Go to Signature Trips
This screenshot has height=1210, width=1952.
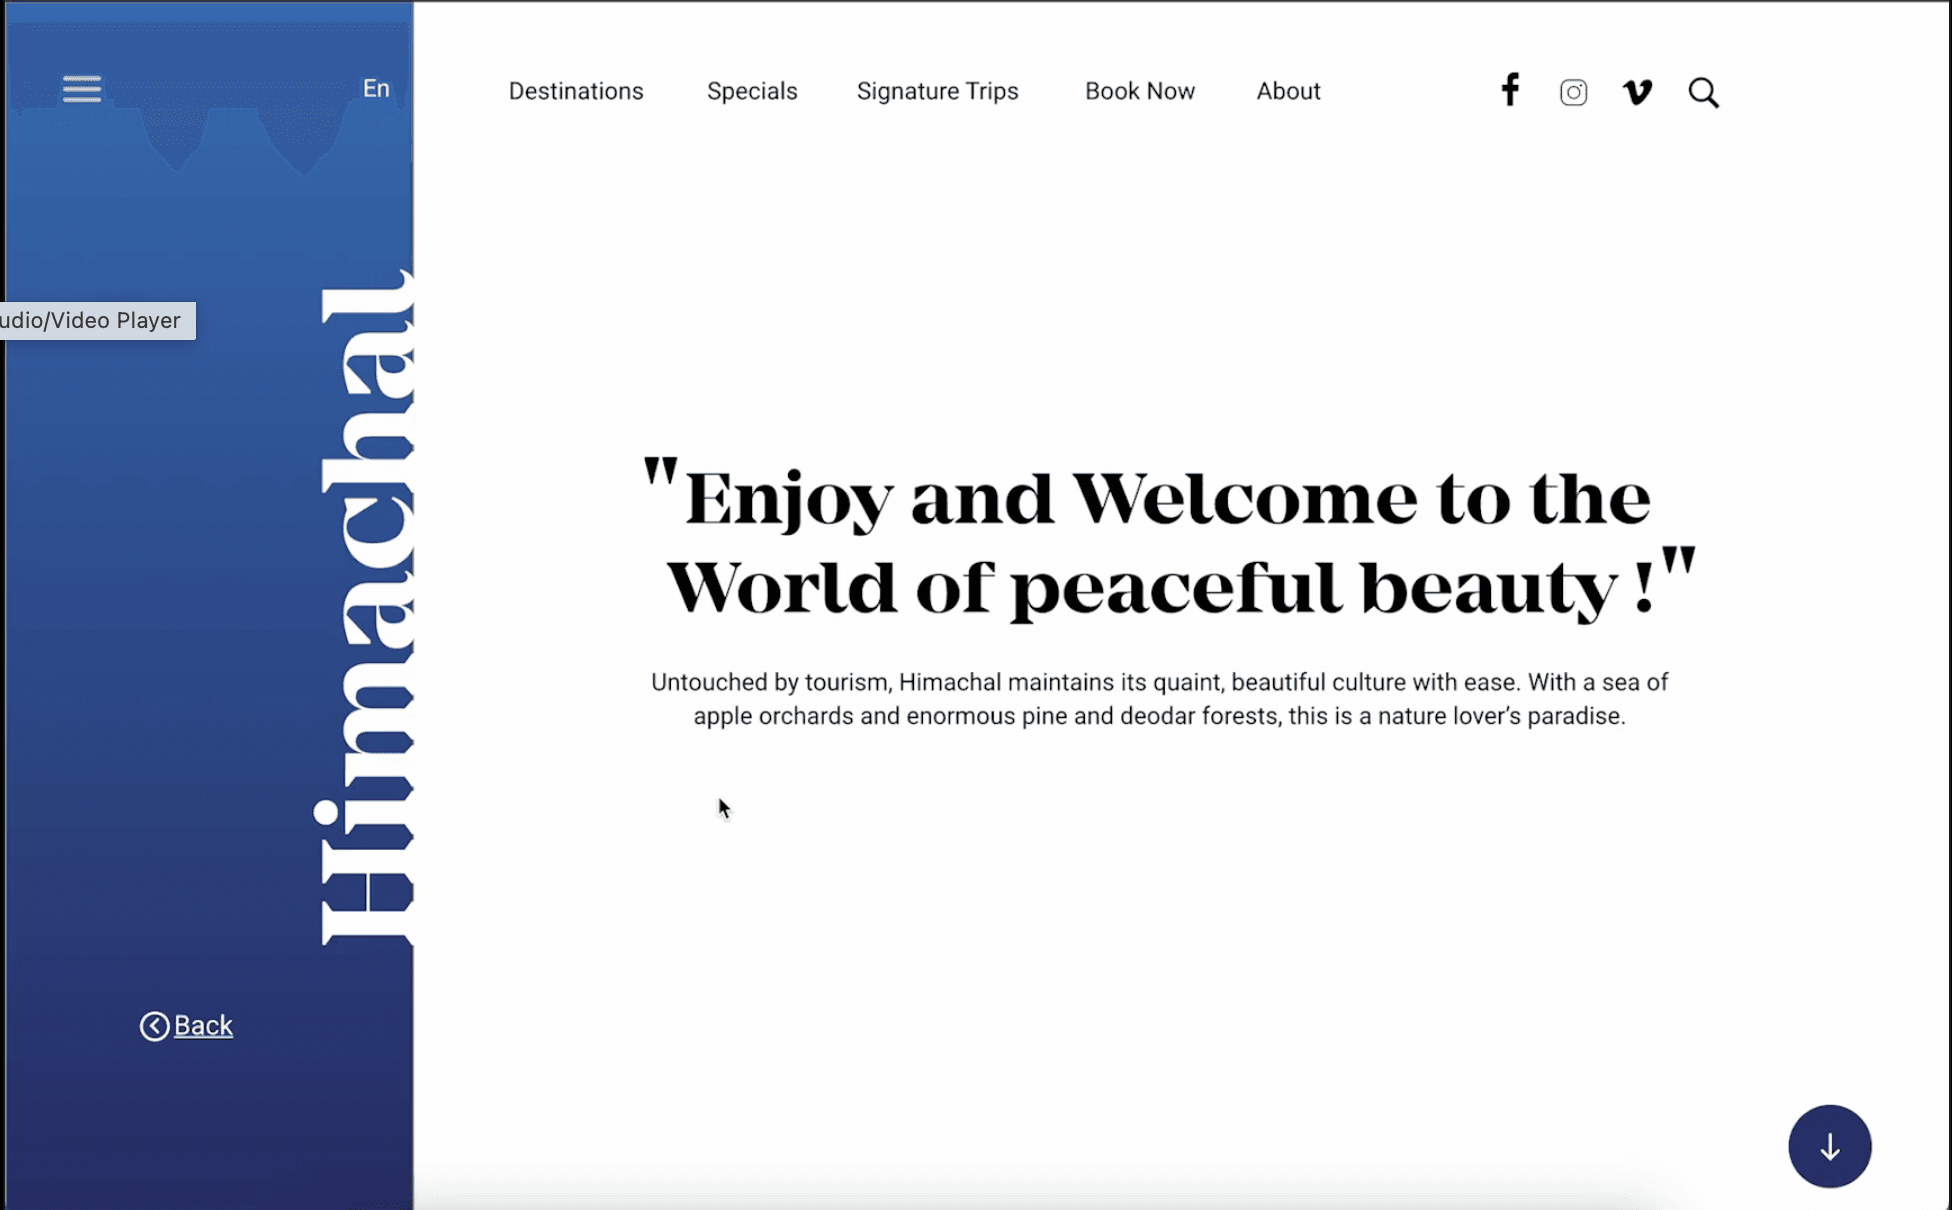(937, 91)
